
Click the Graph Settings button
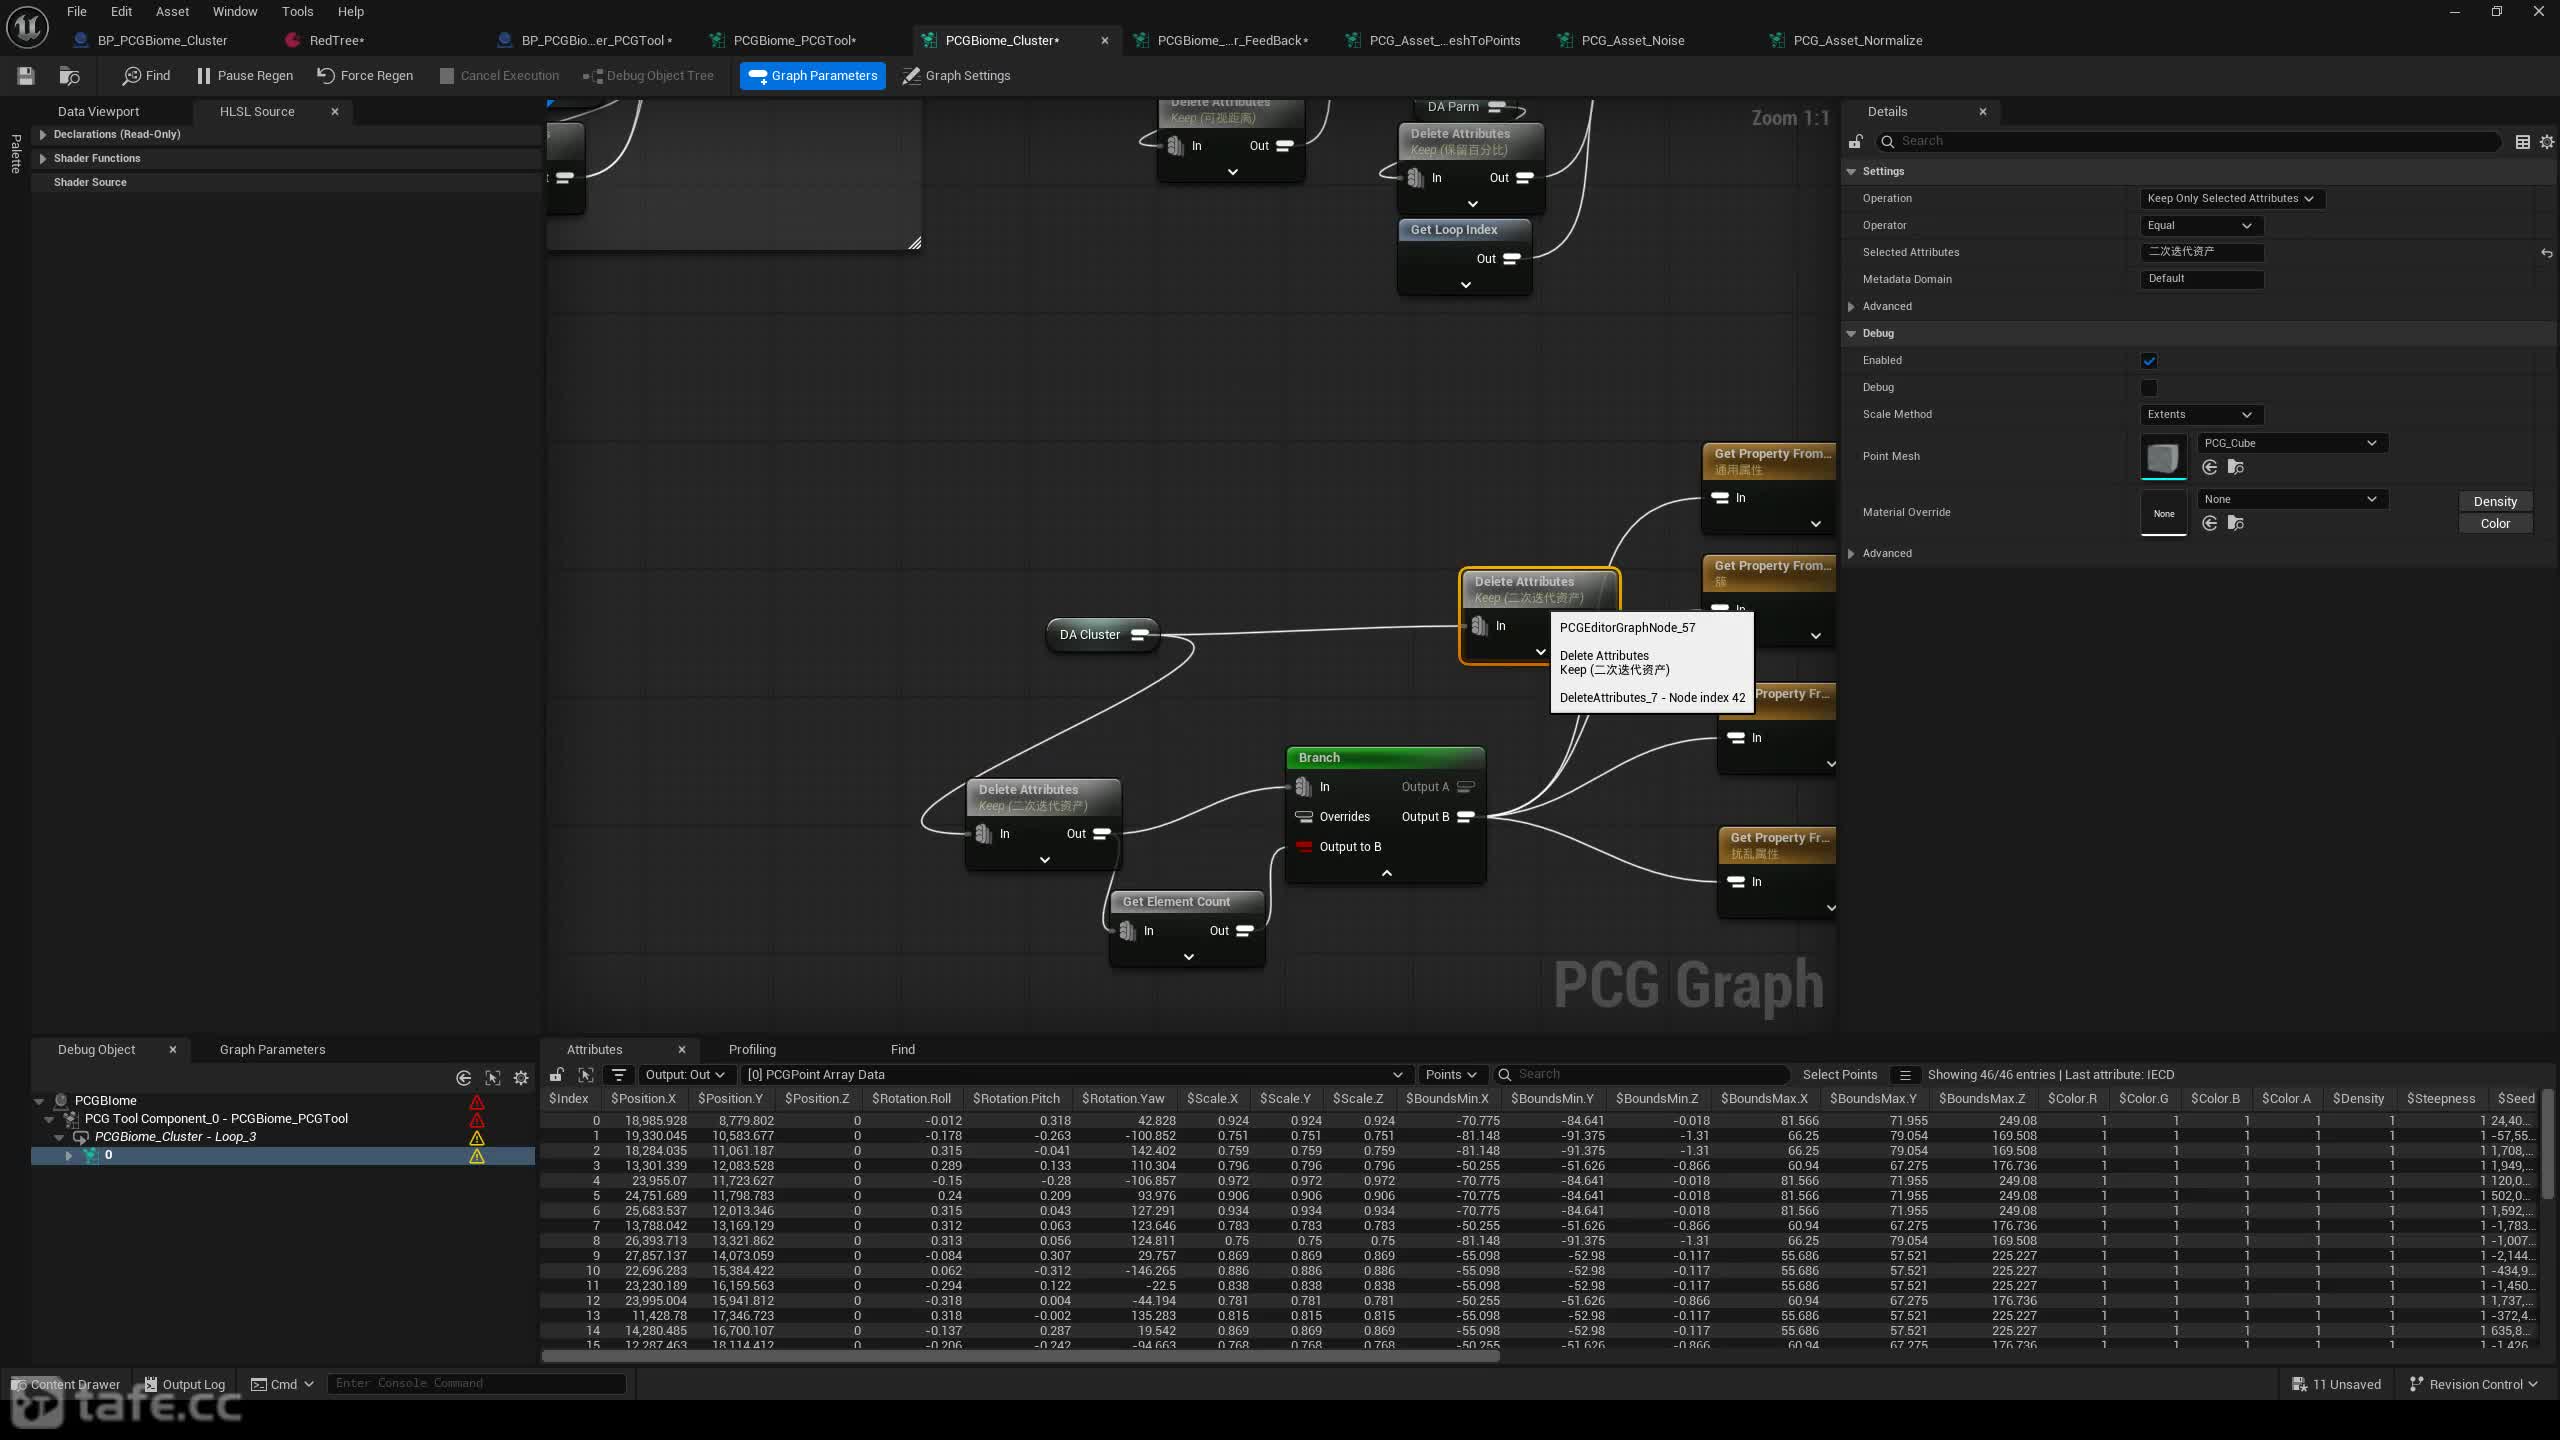coord(956,76)
